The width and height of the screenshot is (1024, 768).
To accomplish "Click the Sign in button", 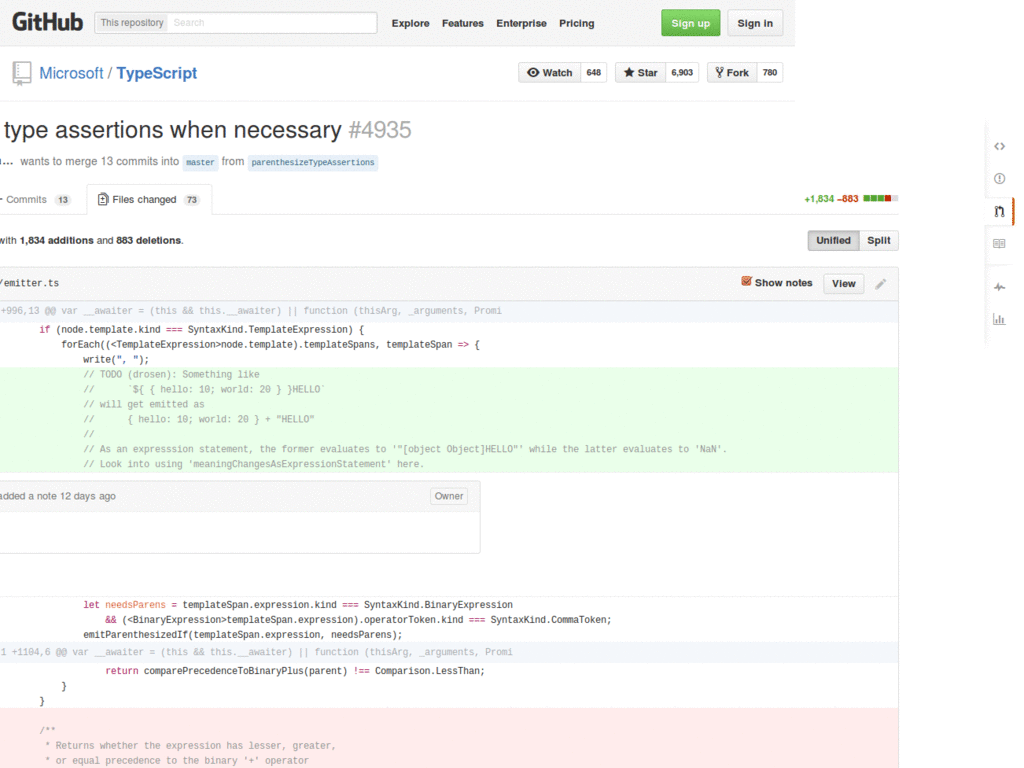I will click(x=755, y=23).
